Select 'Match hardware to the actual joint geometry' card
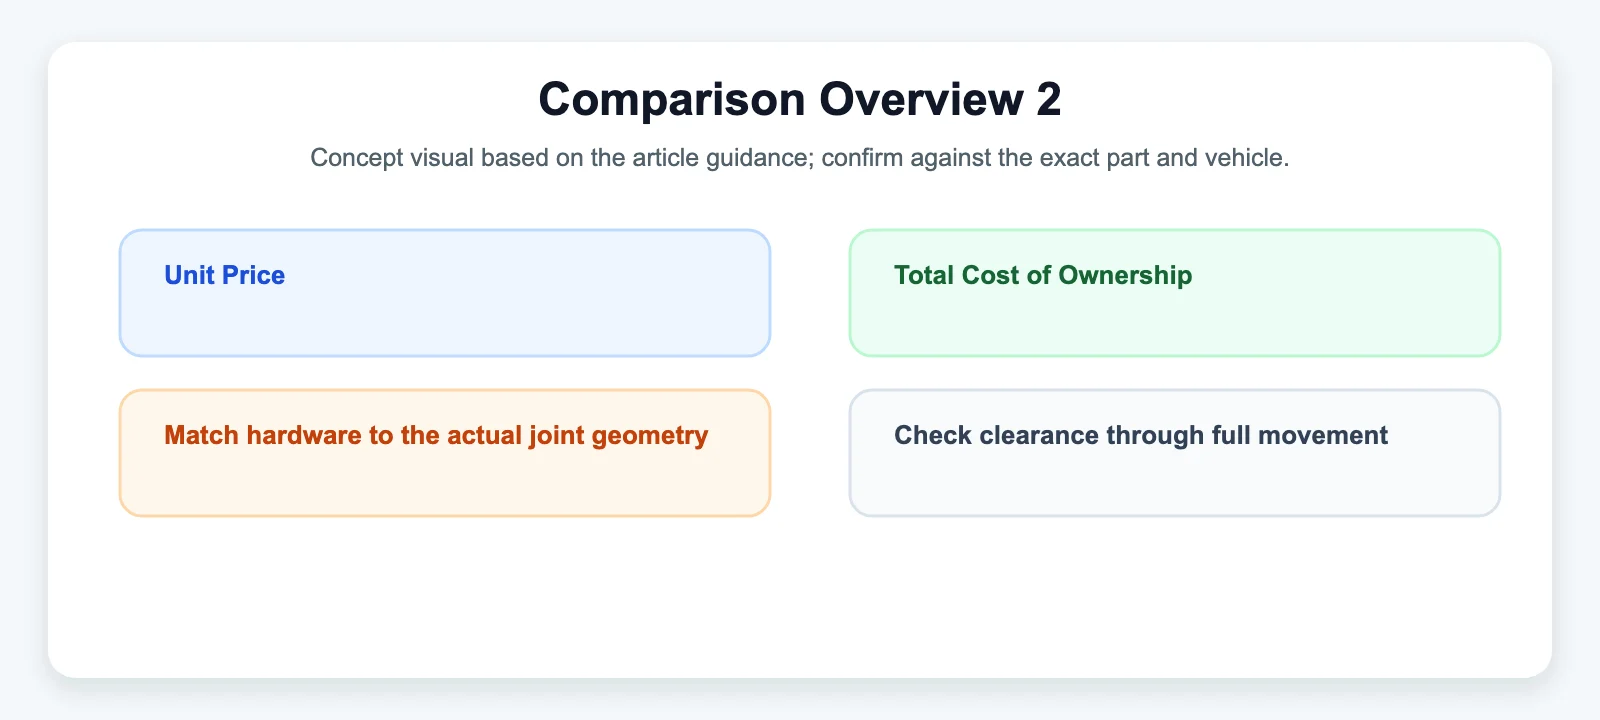Viewport: 1600px width, 720px height. [x=445, y=453]
